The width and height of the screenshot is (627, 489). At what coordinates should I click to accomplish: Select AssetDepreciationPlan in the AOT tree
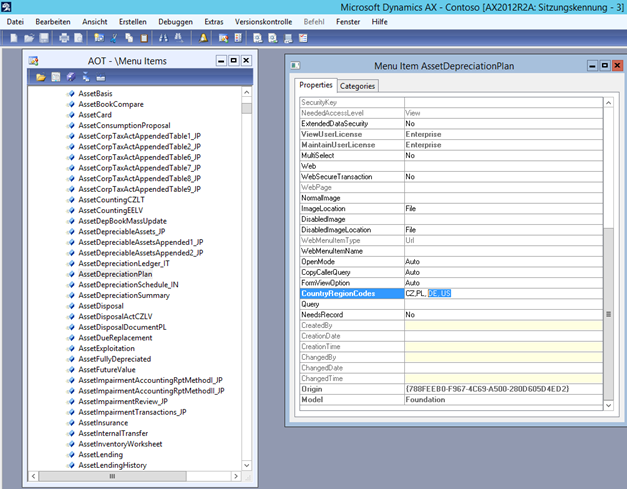click(115, 273)
